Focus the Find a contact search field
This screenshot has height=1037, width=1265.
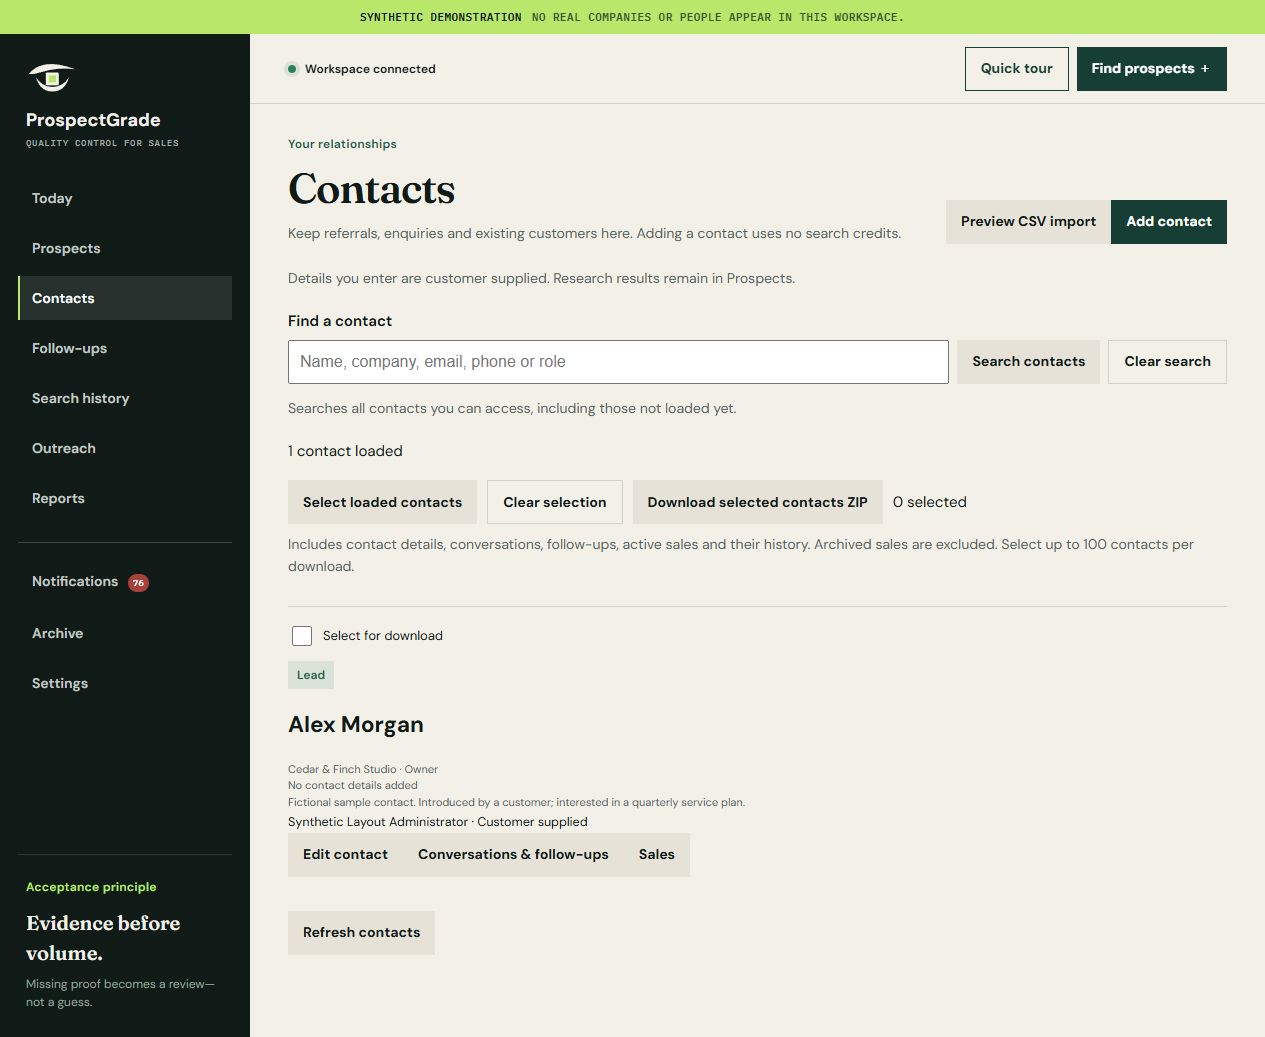click(618, 362)
